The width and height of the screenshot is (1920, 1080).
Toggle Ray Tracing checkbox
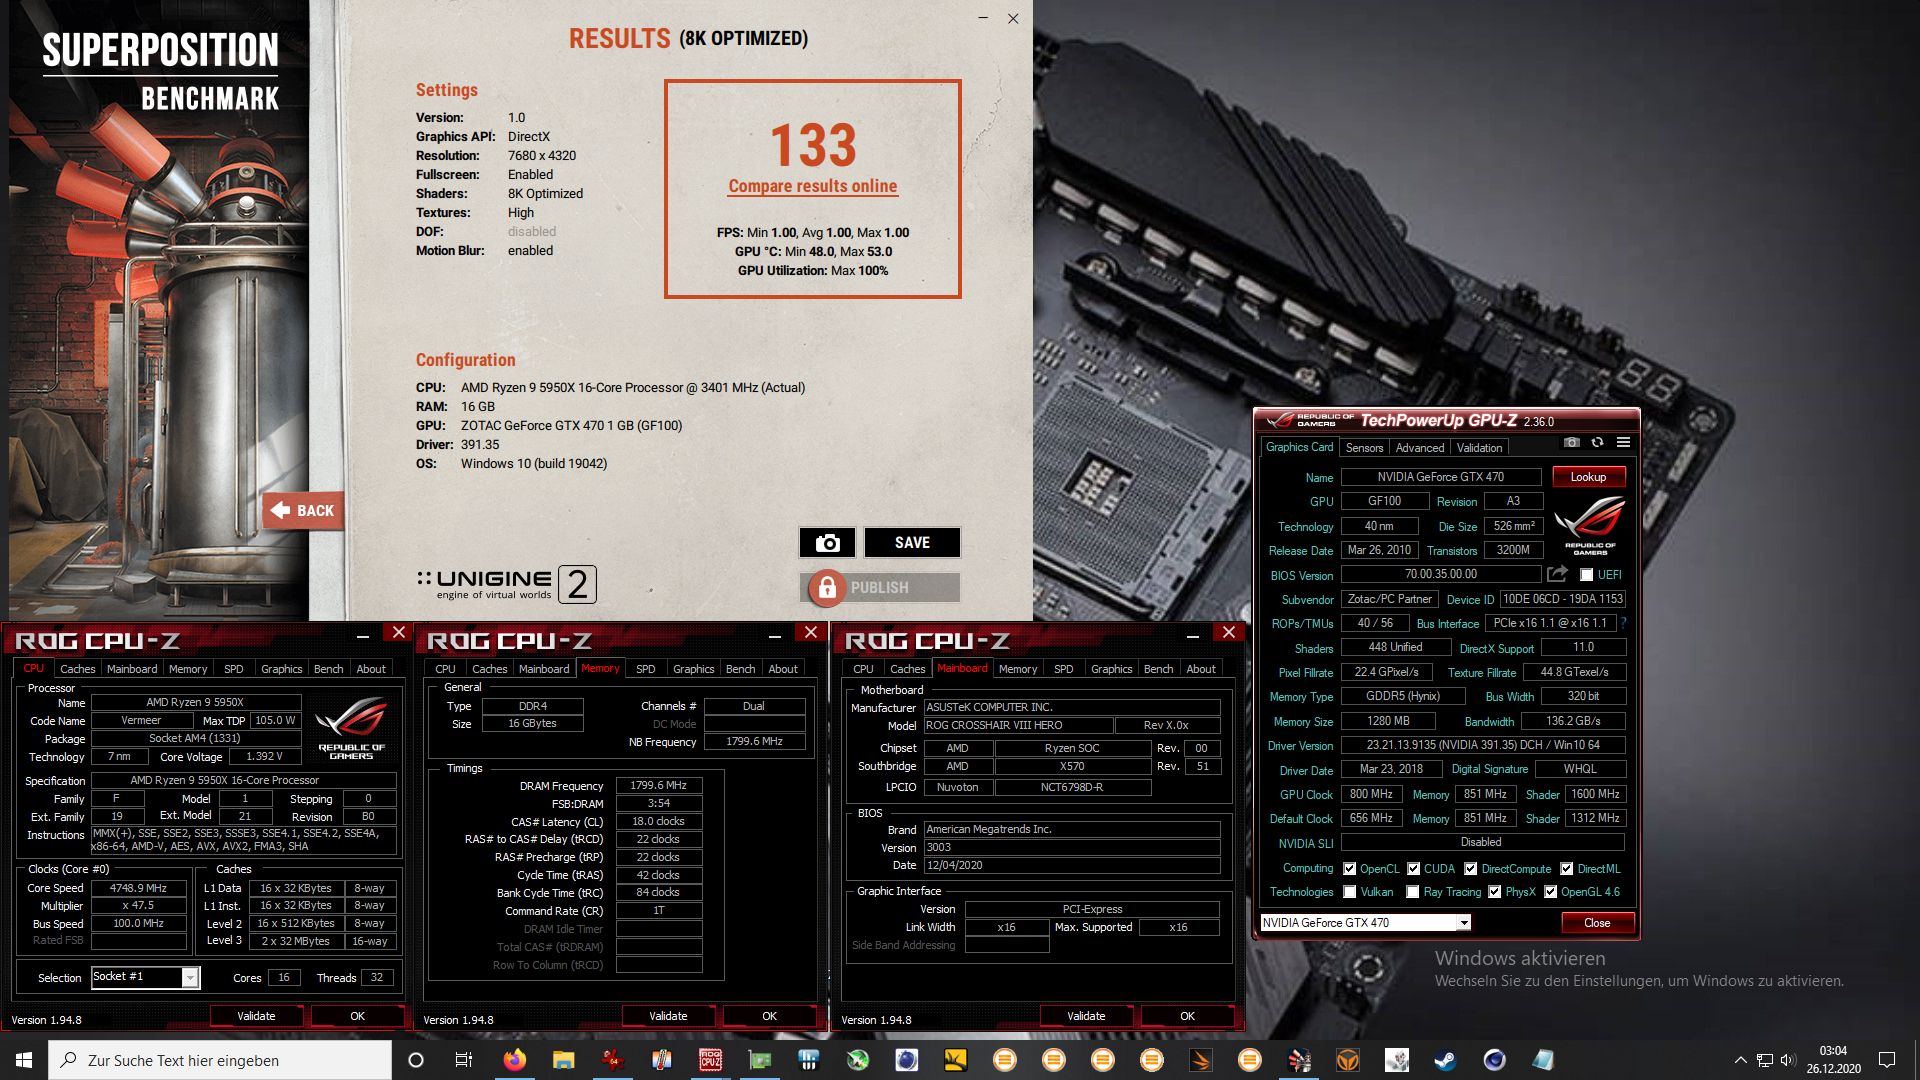click(1412, 892)
